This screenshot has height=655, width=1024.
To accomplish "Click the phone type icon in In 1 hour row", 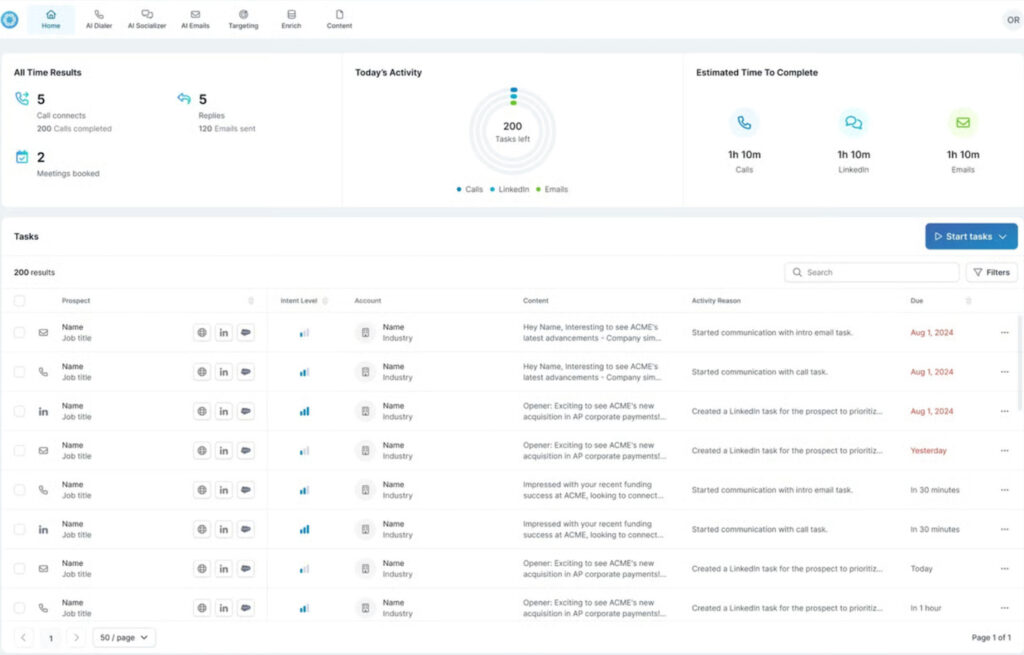I will click(x=43, y=608).
